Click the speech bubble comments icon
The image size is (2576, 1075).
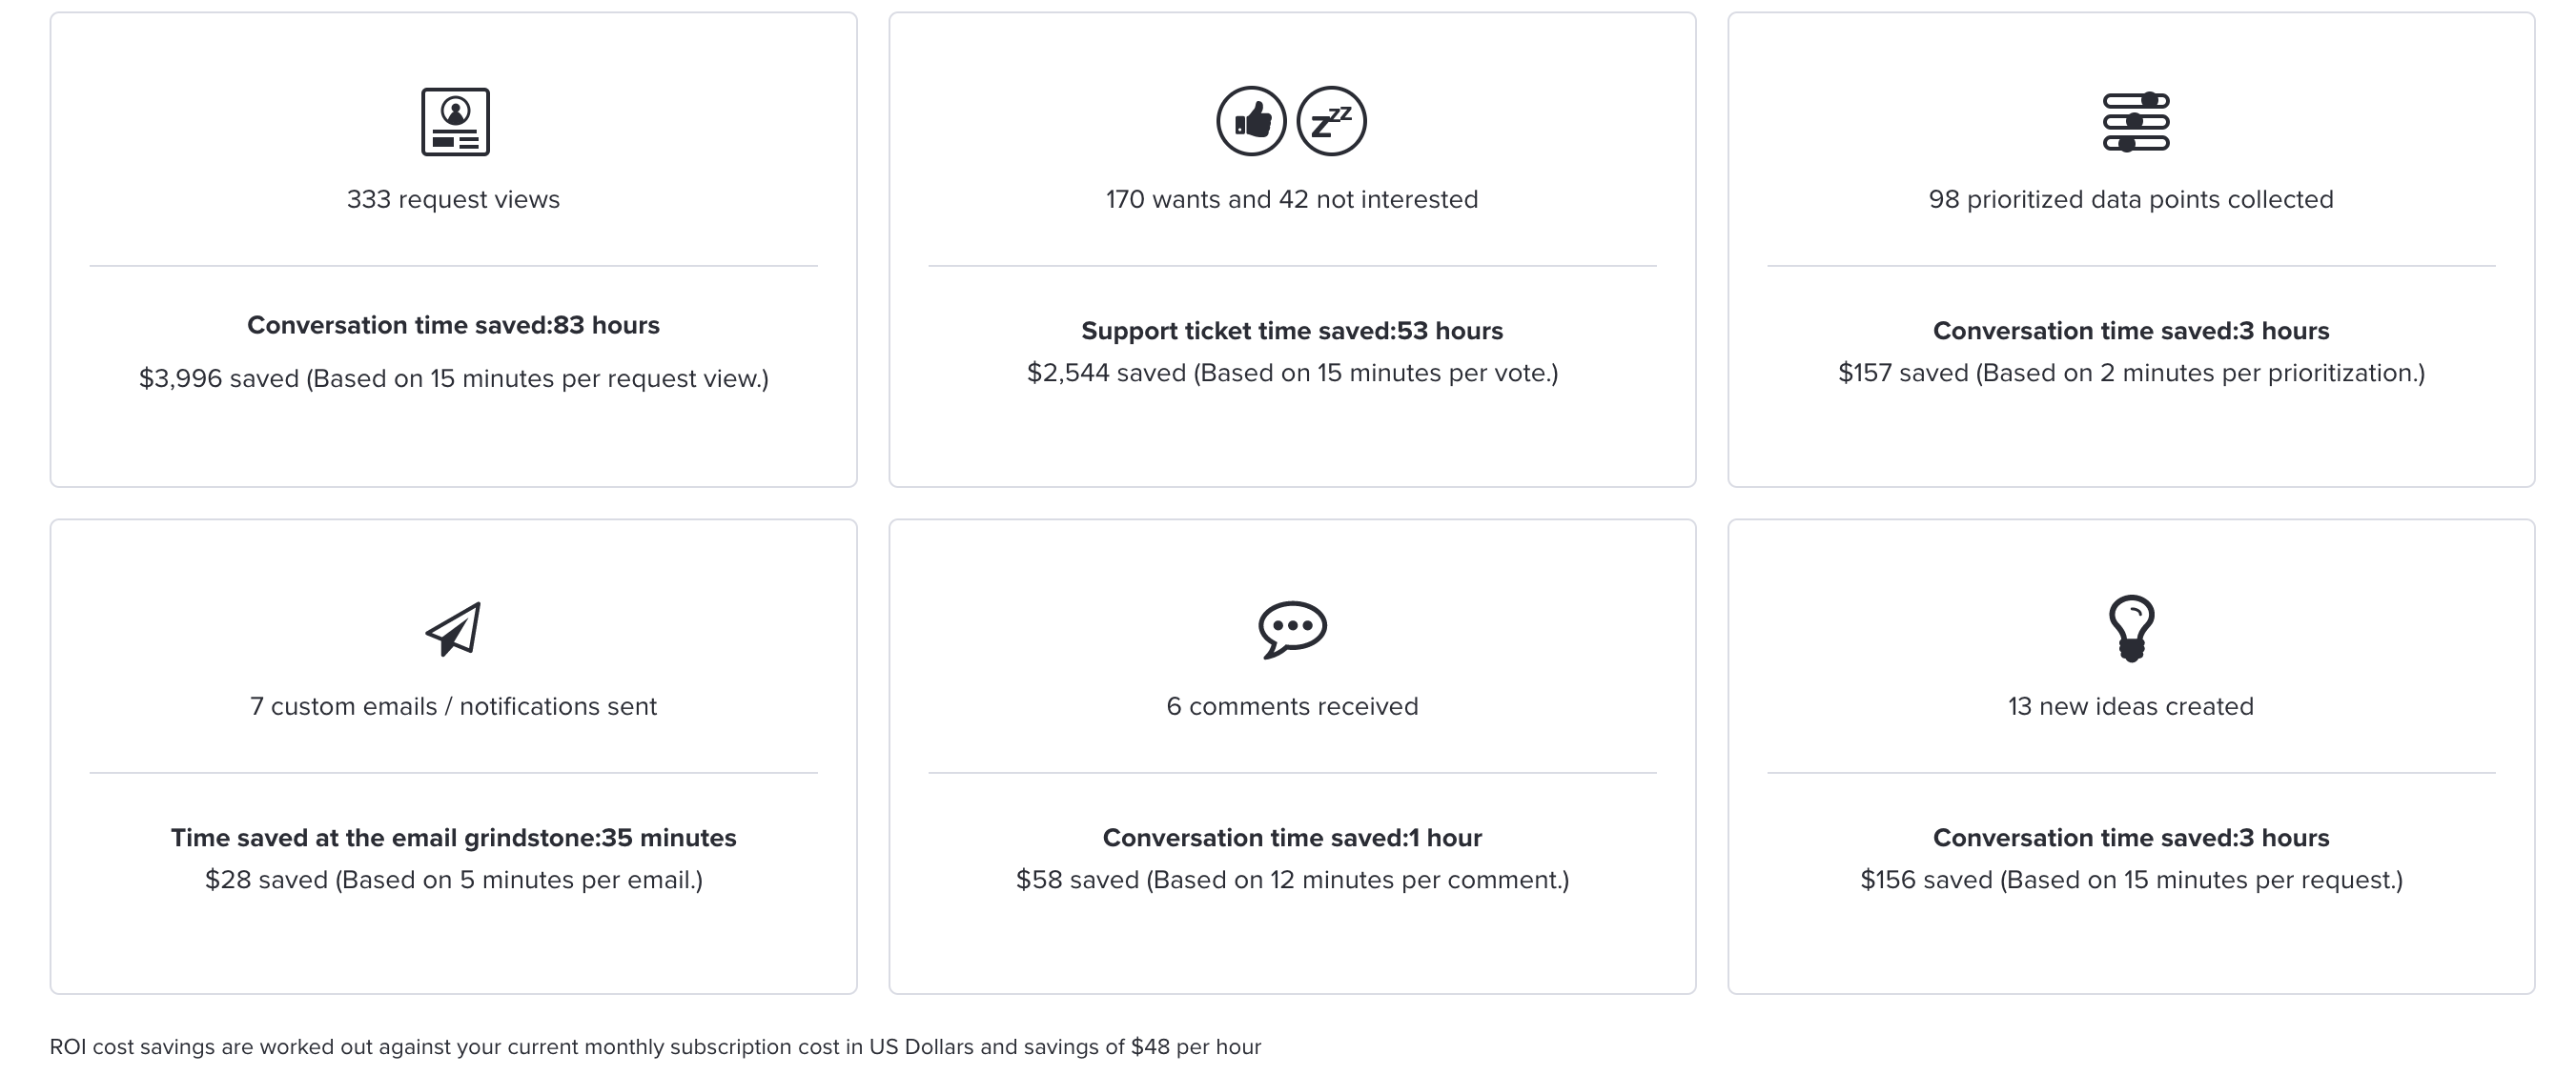point(1292,629)
